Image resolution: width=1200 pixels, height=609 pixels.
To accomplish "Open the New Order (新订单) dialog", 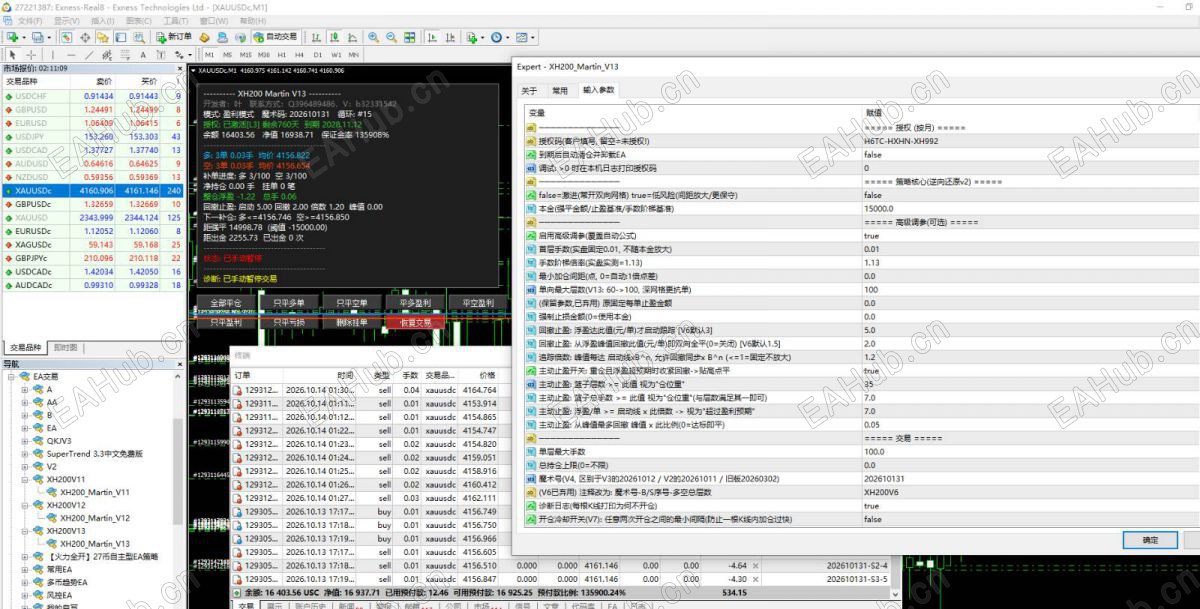I will click(x=174, y=37).
